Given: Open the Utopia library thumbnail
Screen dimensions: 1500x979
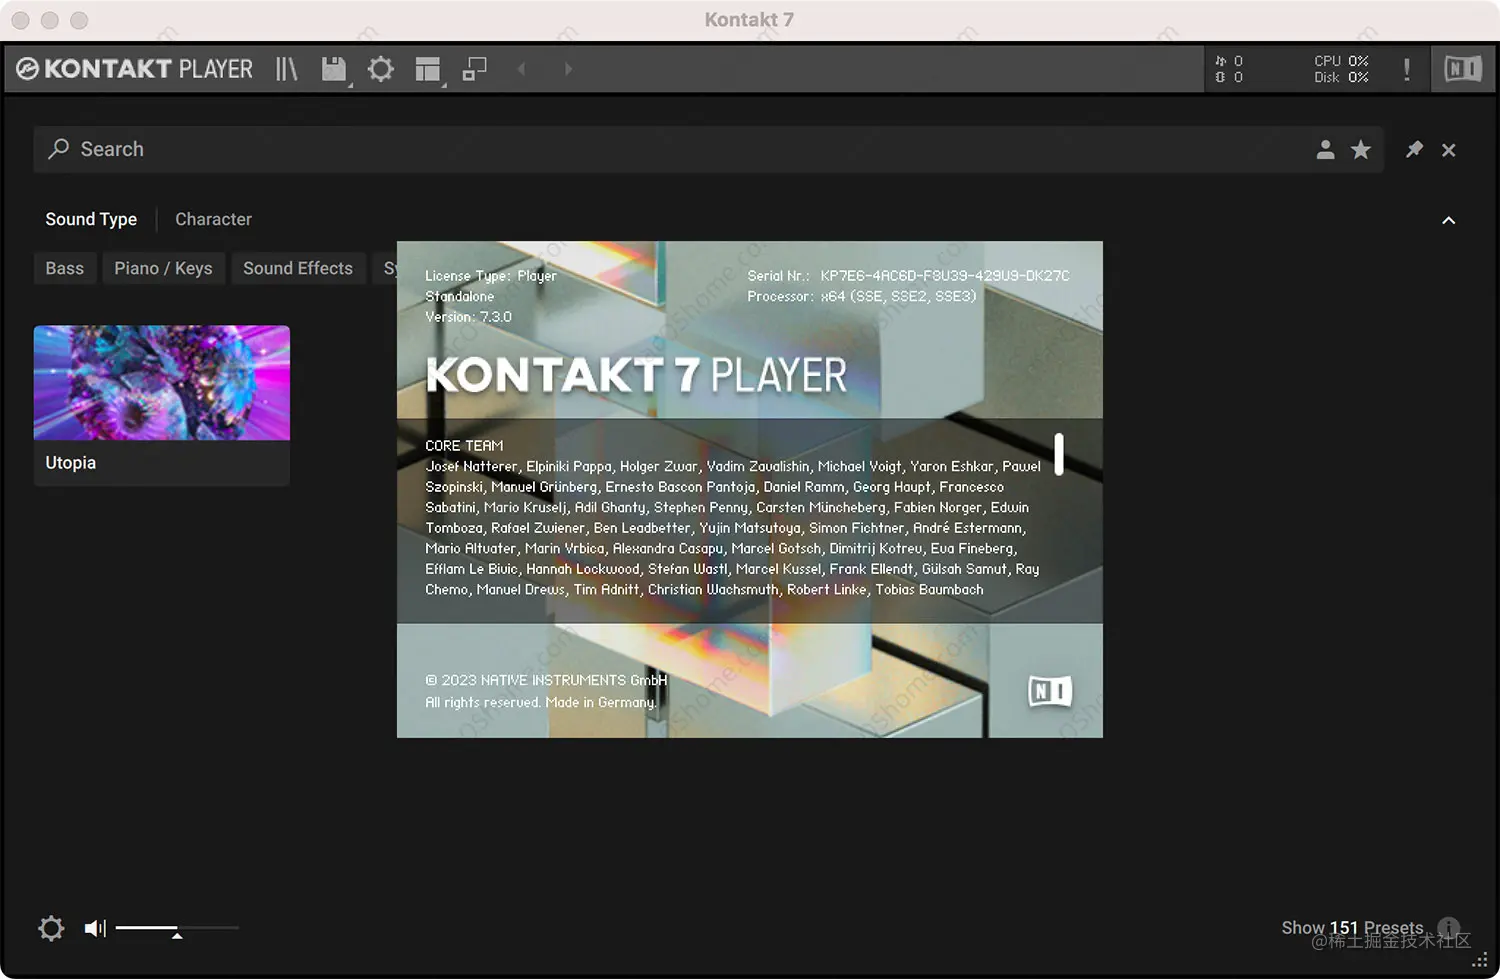Looking at the screenshot, I should click(x=161, y=383).
